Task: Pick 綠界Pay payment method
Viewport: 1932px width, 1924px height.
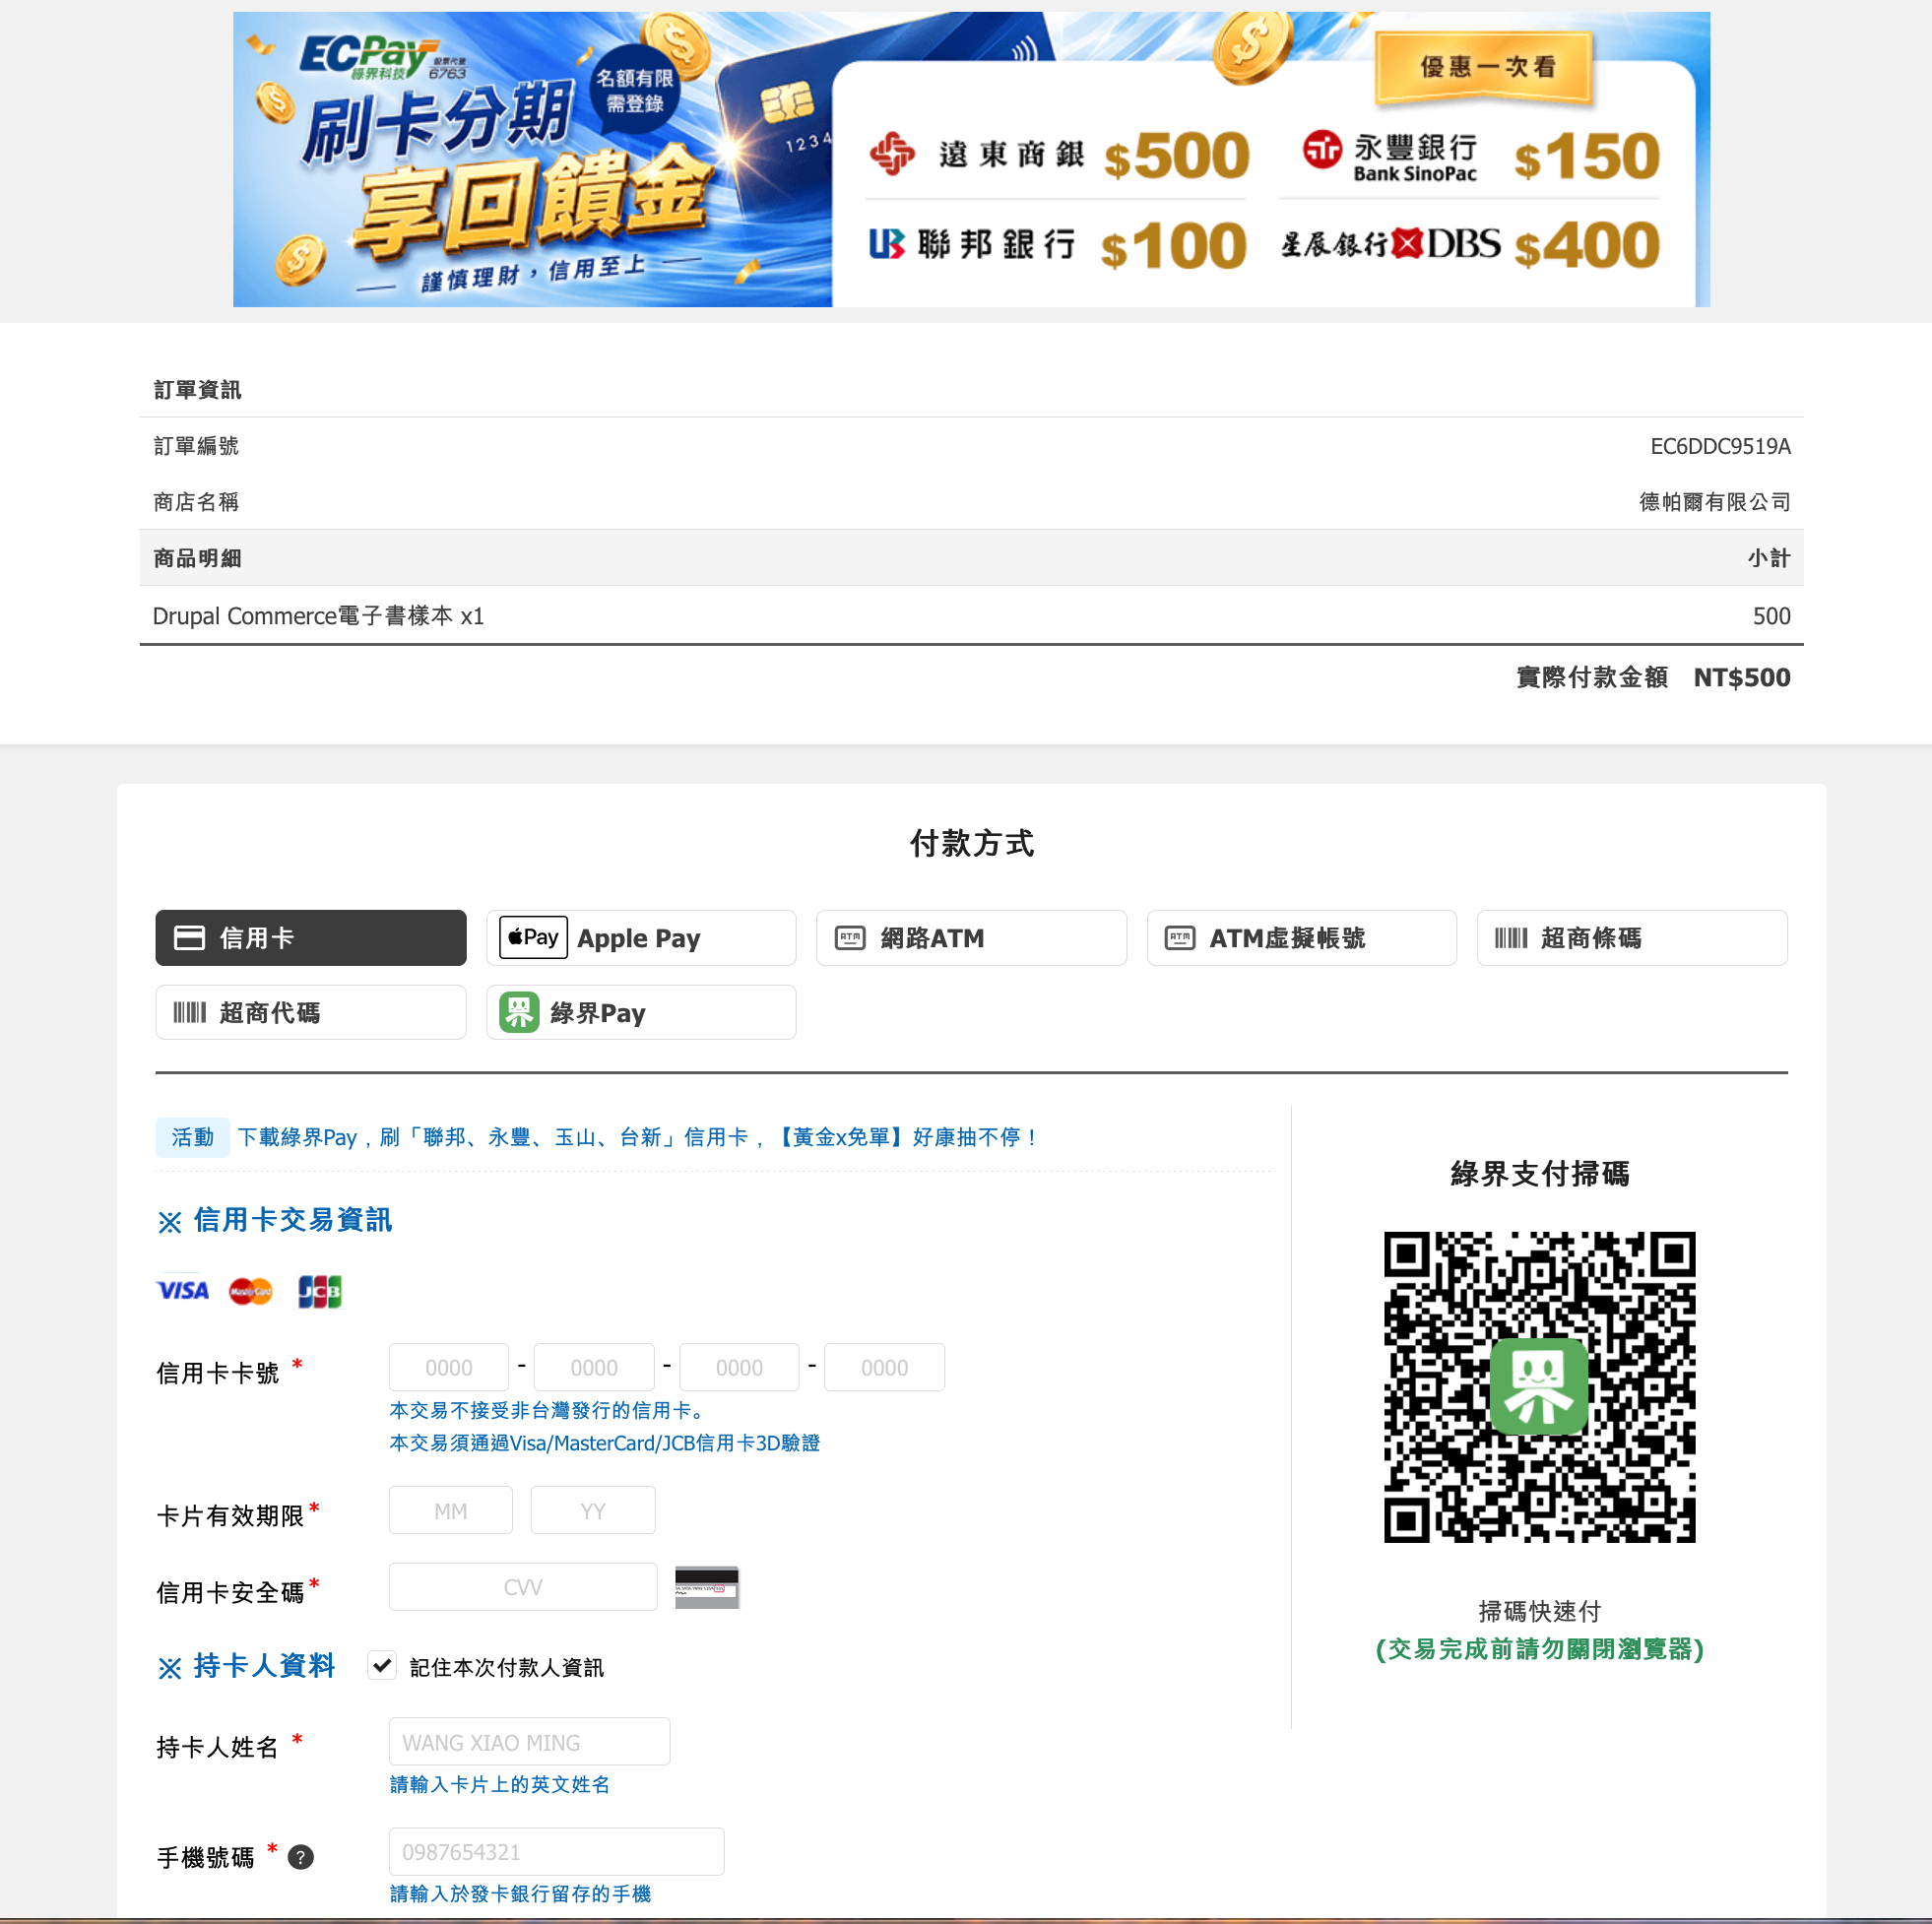Action: (640, 1012)
